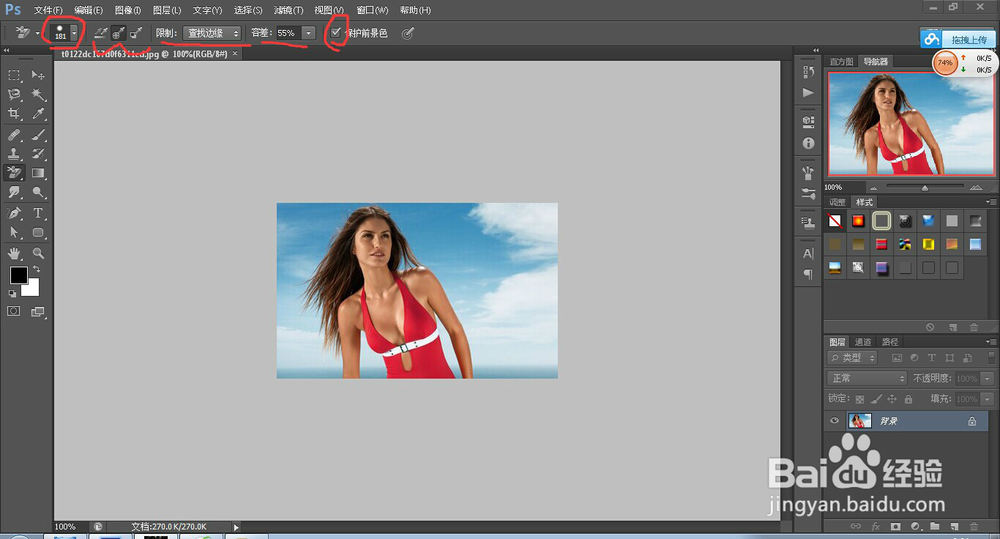
Task: Select the Pen tool
Action: click(14, 213)
